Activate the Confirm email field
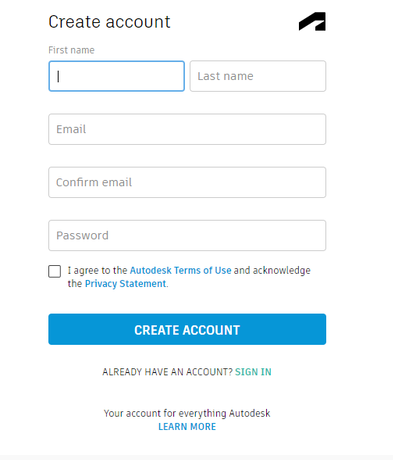Image resolution: width=393 pixels, height=460 pixels. (187, 182)
